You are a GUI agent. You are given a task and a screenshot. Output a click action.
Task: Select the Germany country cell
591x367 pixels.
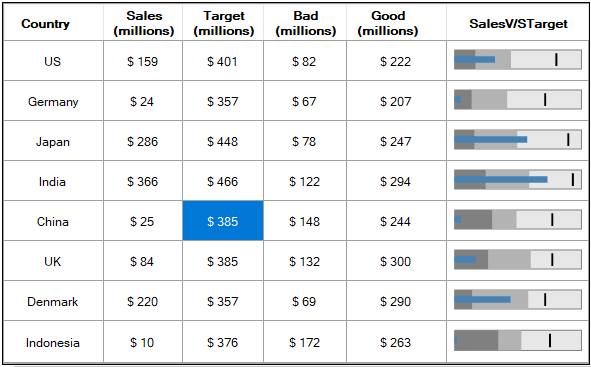click(x=53, y=101)
